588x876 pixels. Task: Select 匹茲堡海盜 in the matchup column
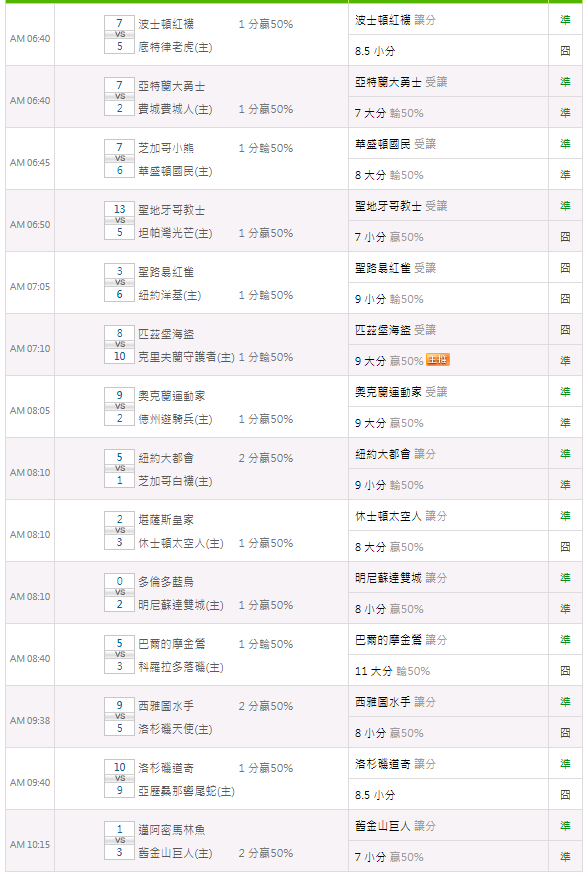point(166,334)
